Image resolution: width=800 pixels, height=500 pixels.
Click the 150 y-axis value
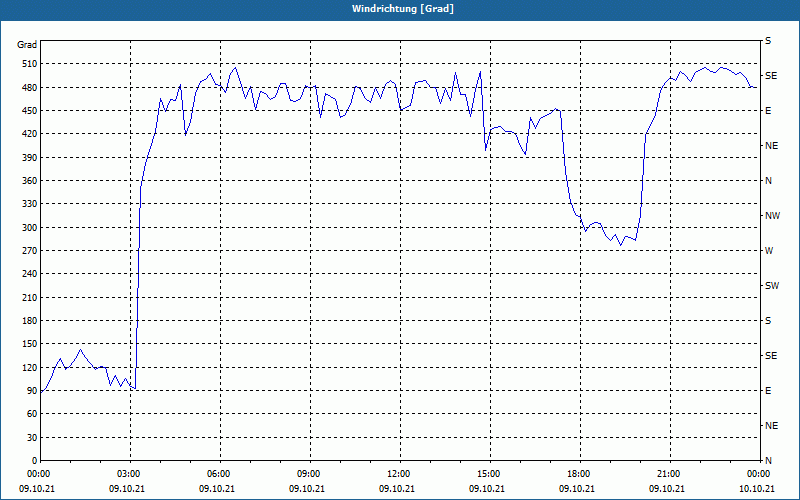click(30, 344)
